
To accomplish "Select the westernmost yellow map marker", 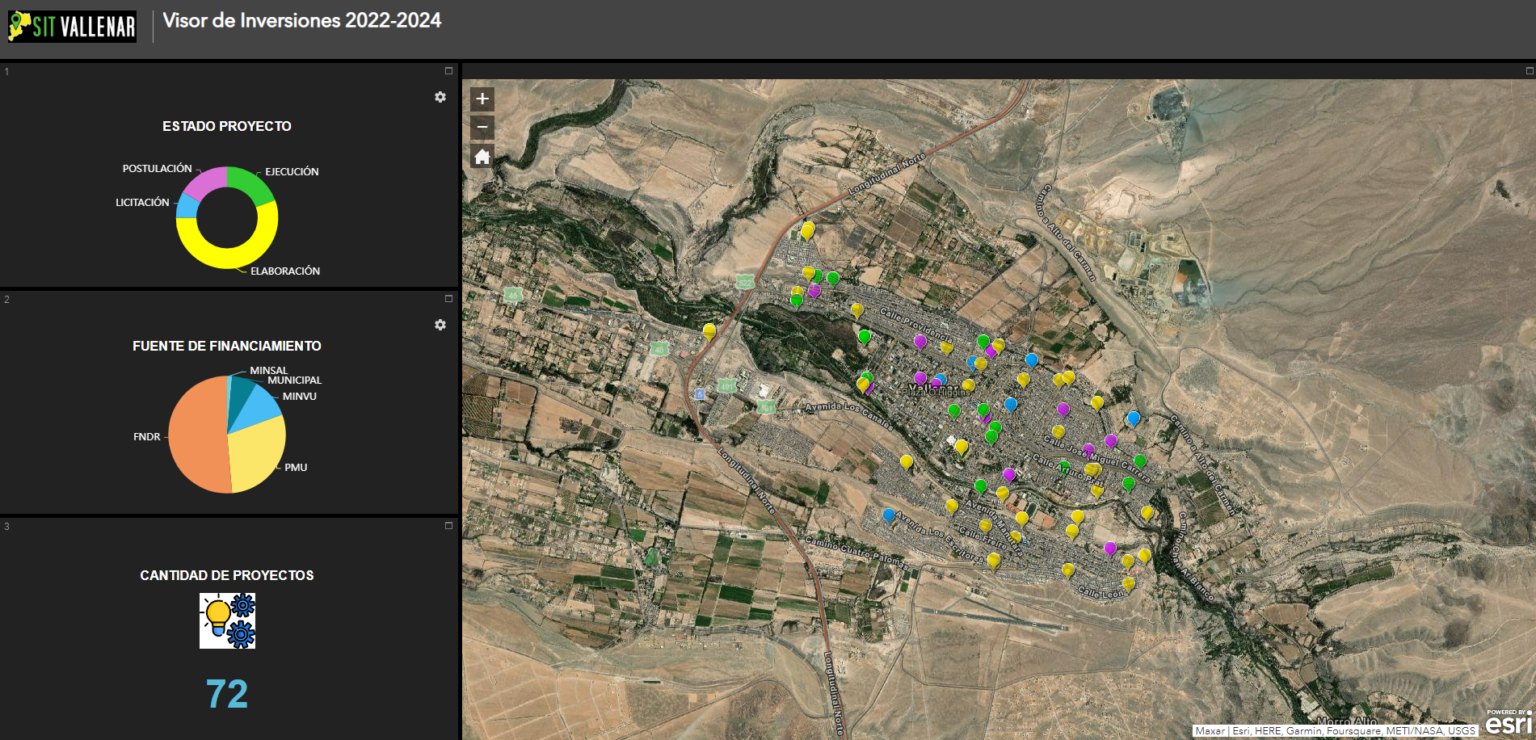I will pos(709,330).
